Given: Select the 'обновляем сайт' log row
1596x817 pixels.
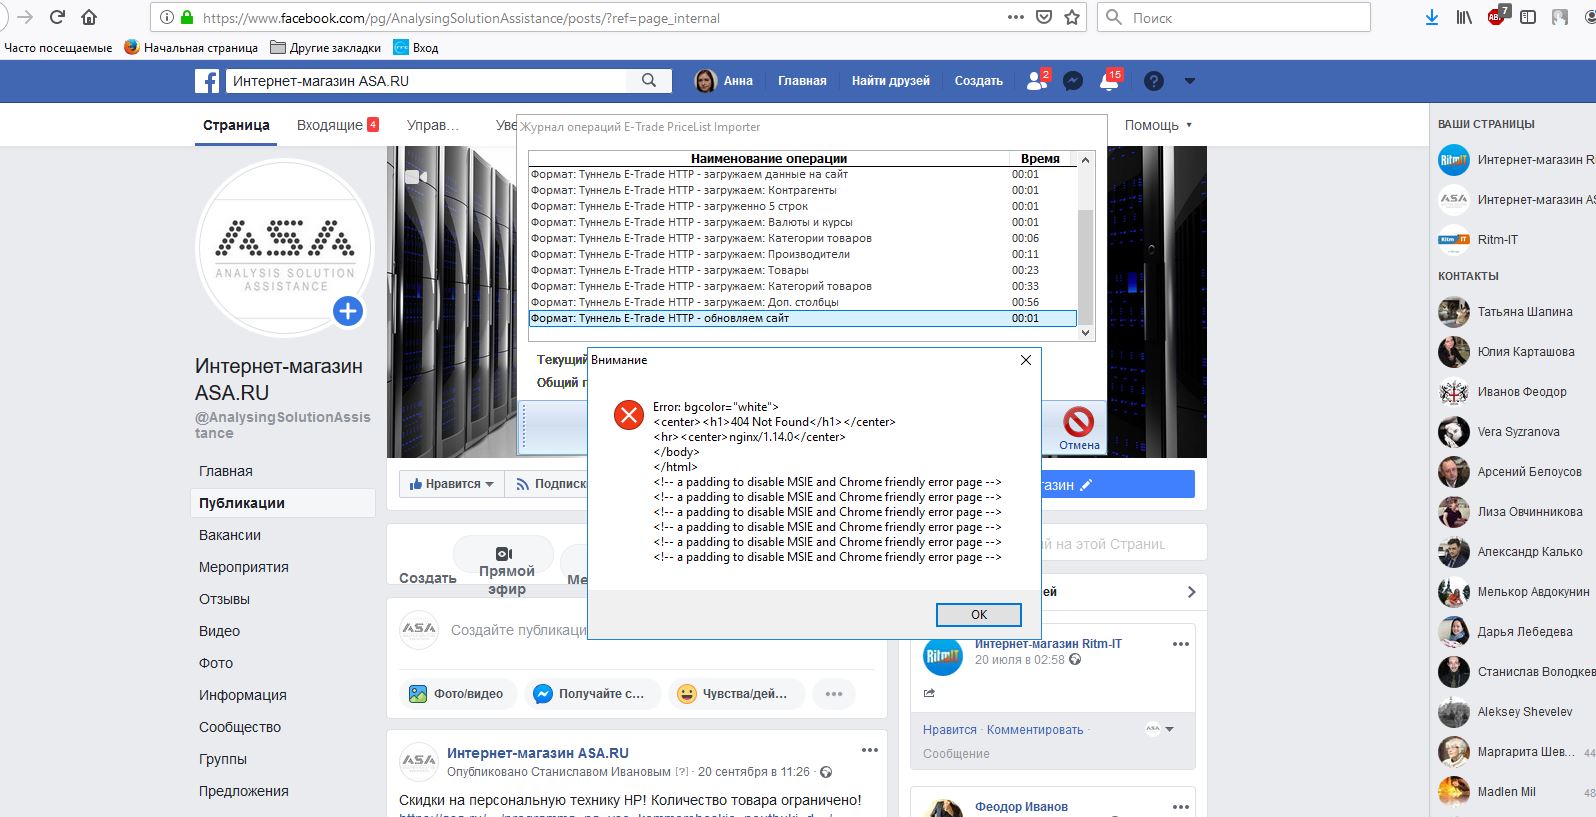Looking at the screenshot, I should point(802,318).
